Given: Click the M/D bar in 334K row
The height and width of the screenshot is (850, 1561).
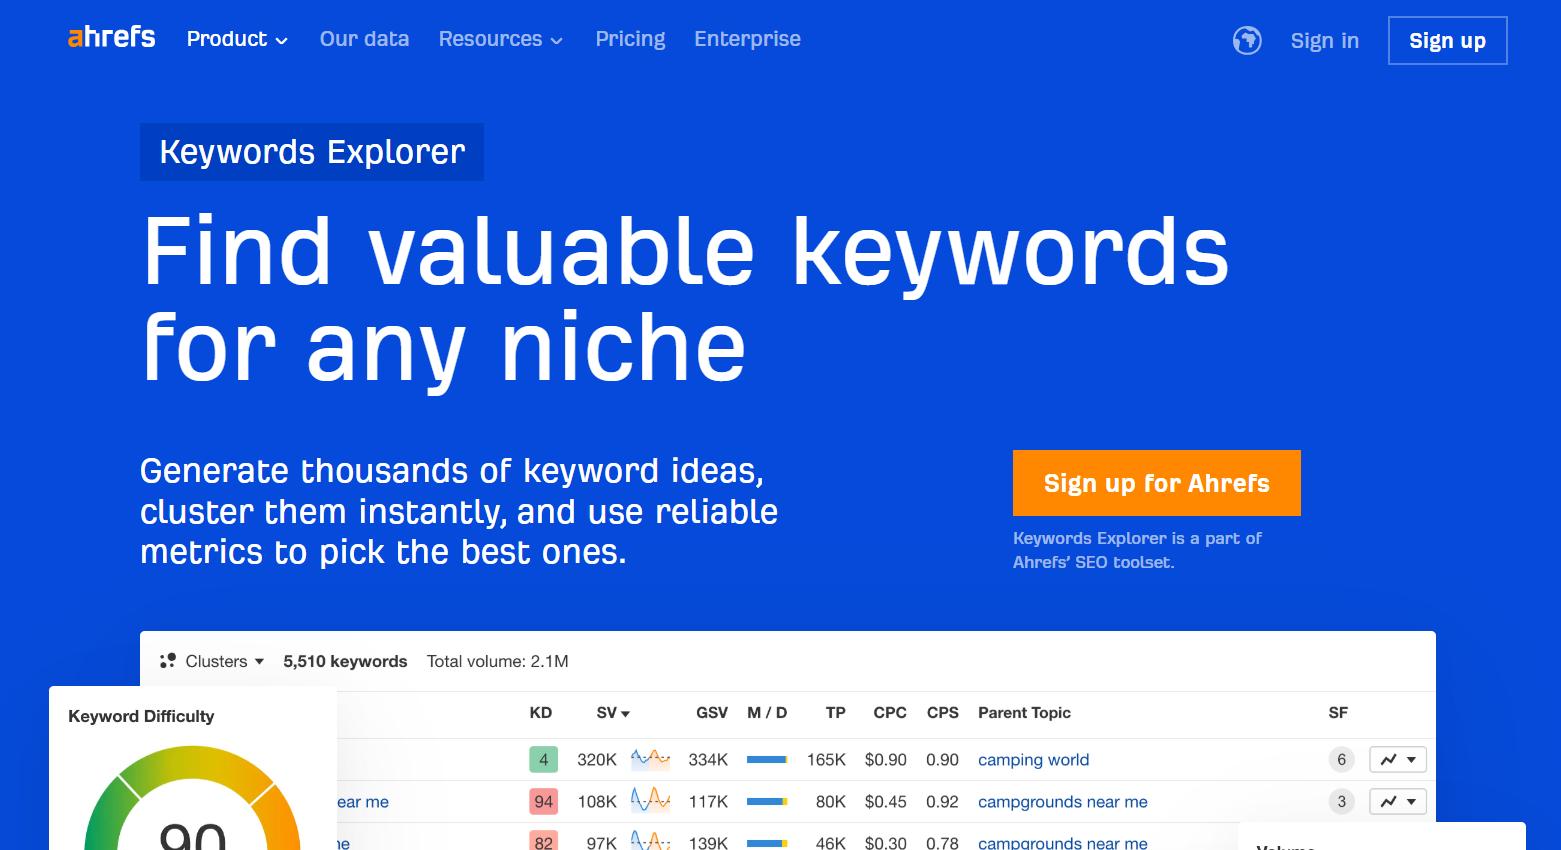Looking at the screenshot, I should (767, 760).
